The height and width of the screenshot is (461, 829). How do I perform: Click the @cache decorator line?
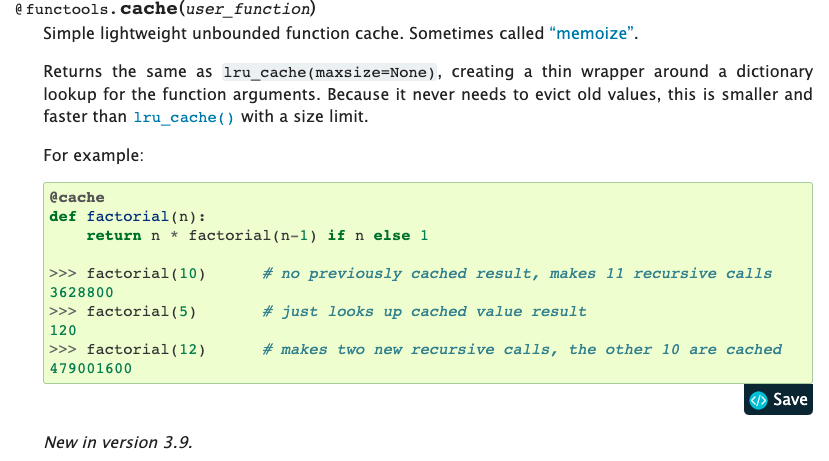(x=77, y=197)
